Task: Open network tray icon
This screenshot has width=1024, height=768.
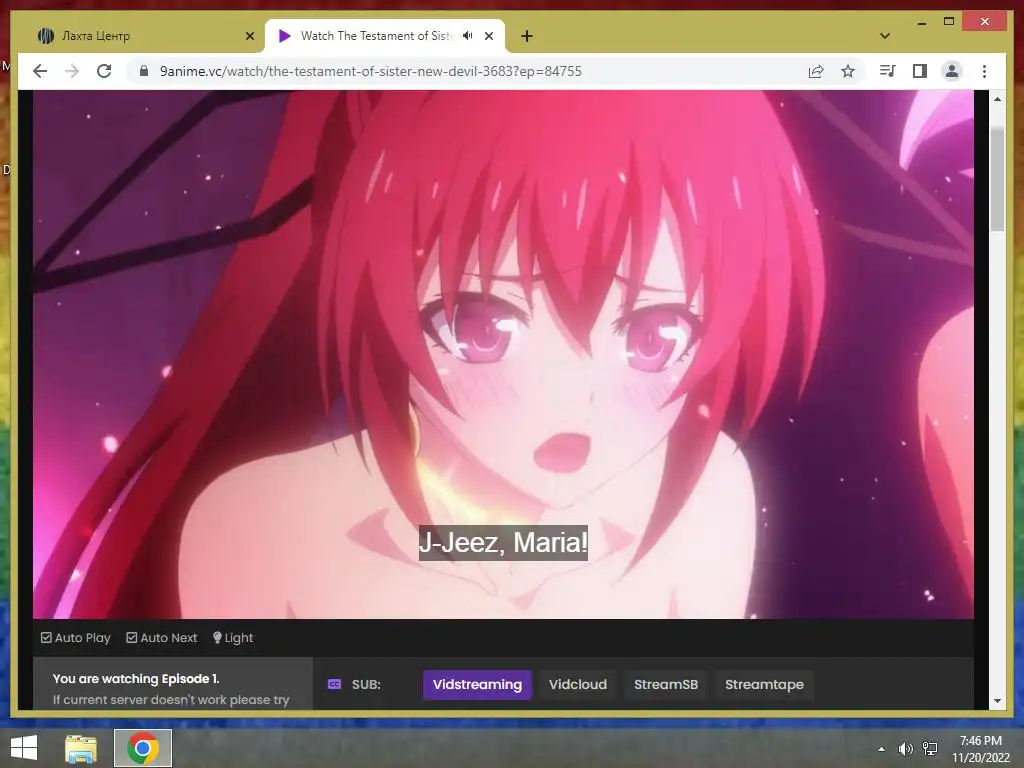Action: click(x=930, y=748)
